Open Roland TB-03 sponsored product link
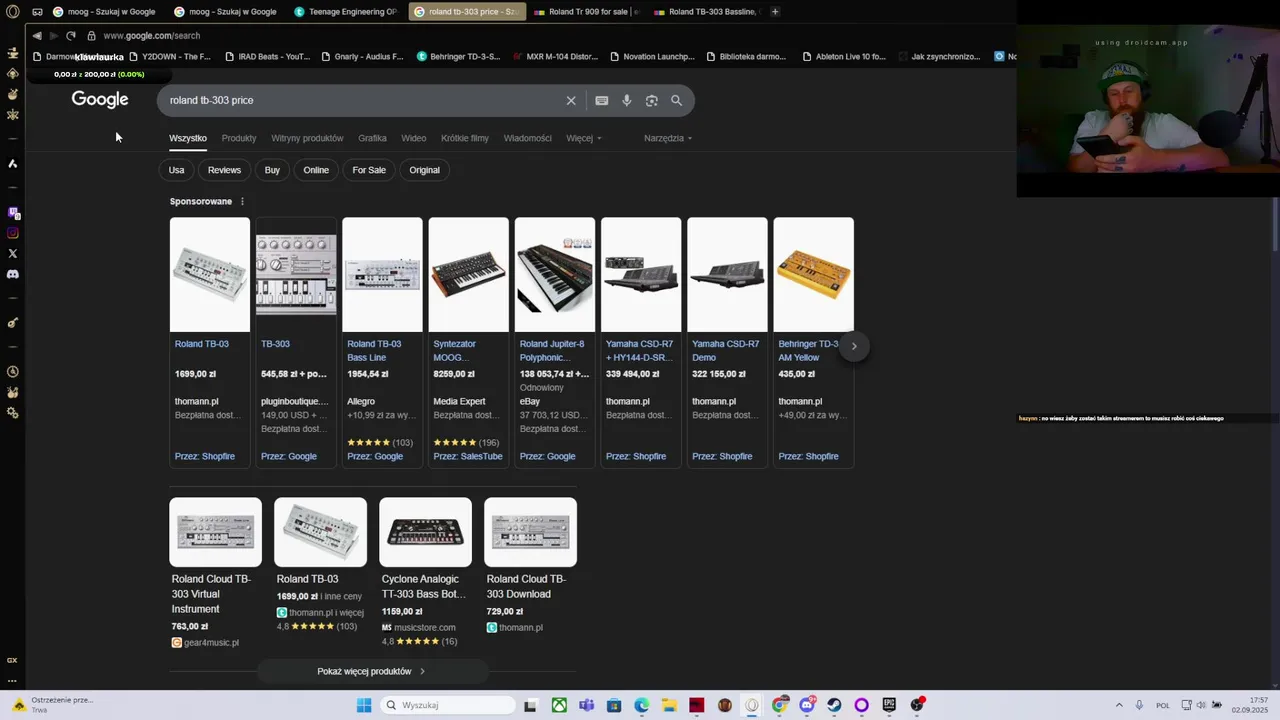1280x720 pixels. (x=202, y=344)
